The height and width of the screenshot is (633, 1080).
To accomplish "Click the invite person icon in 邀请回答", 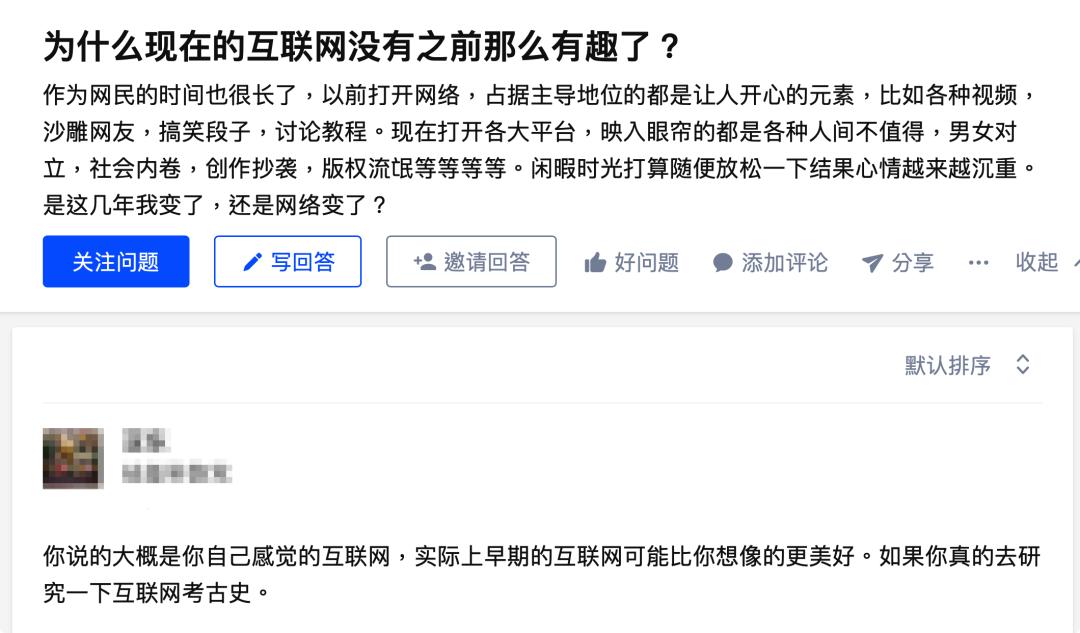I will click(x=425, y=261).
